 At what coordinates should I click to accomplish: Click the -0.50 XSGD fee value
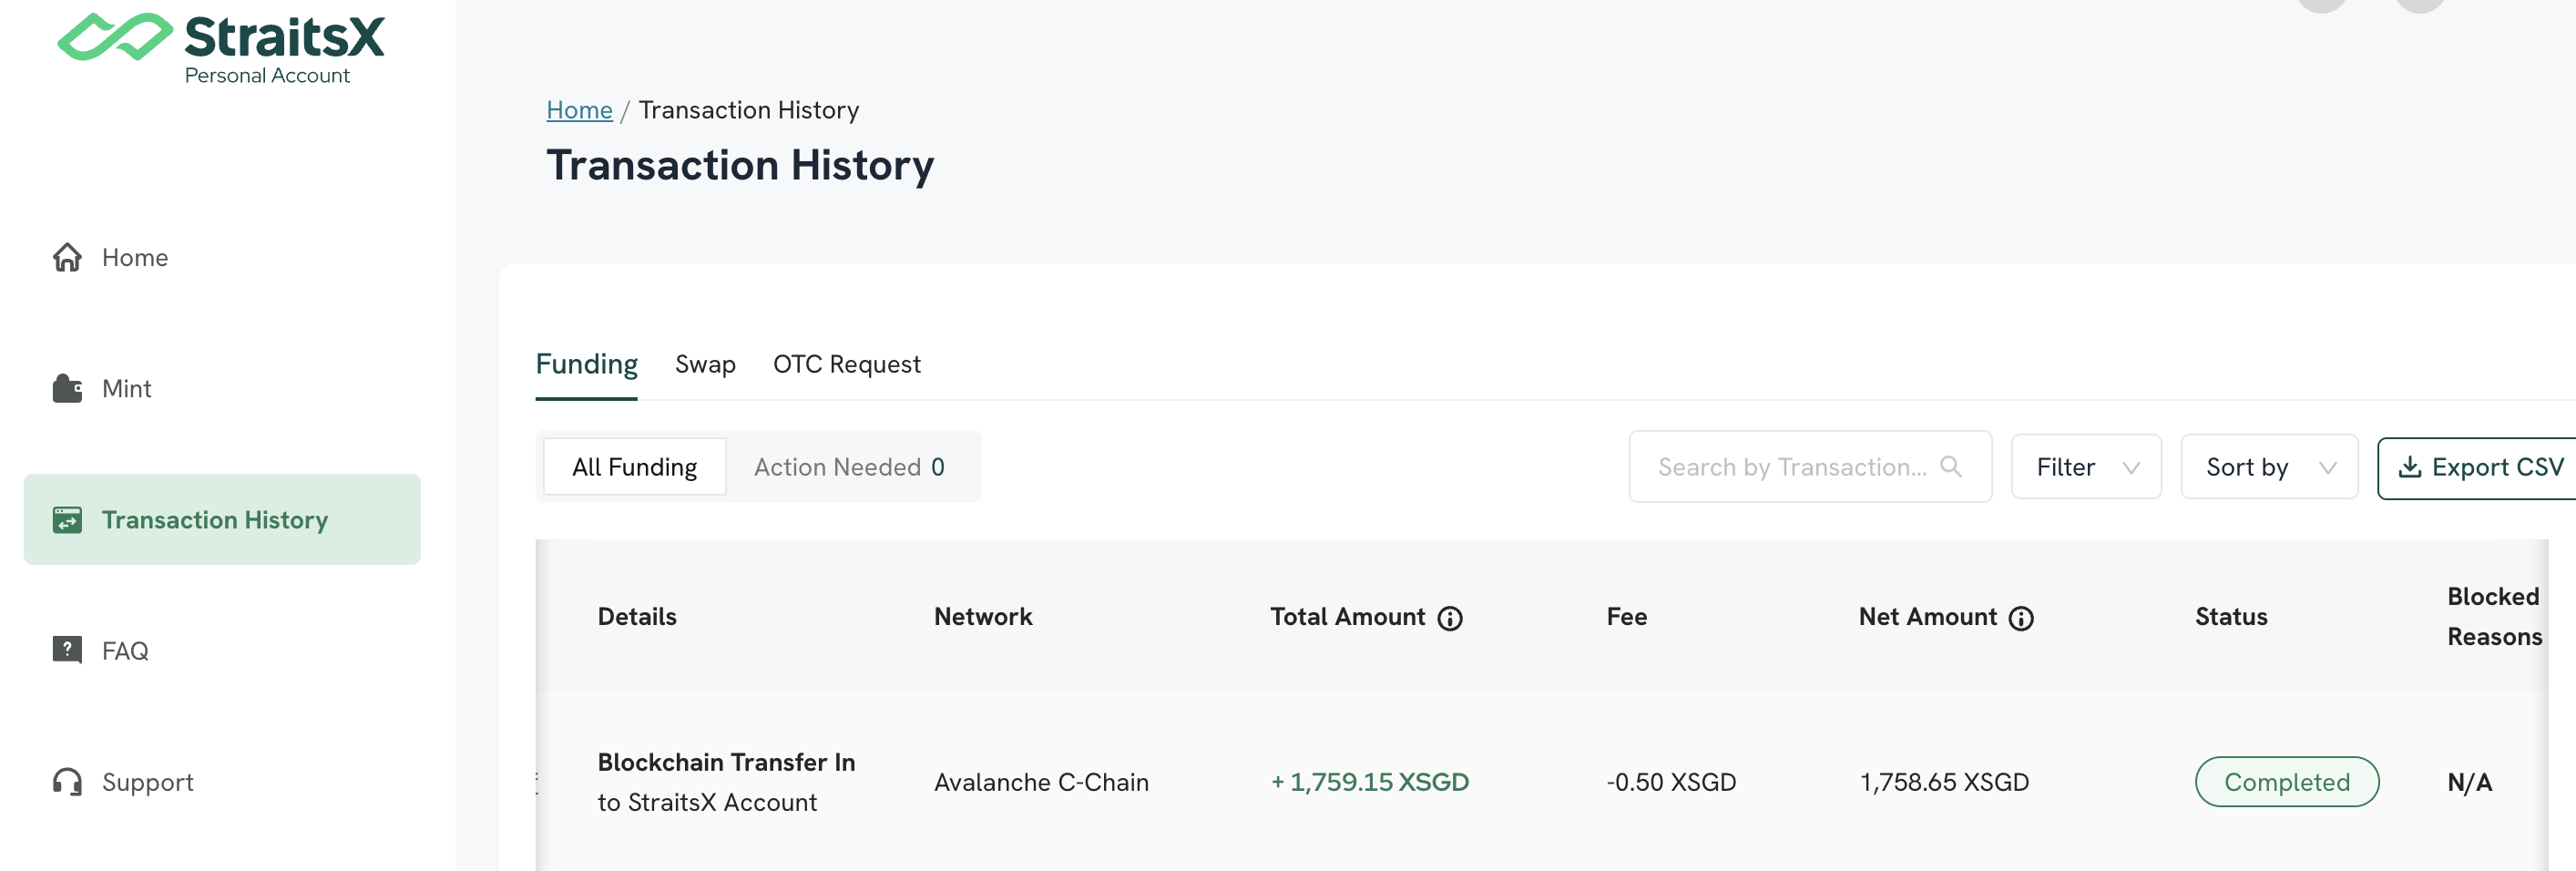(1671, 782)
